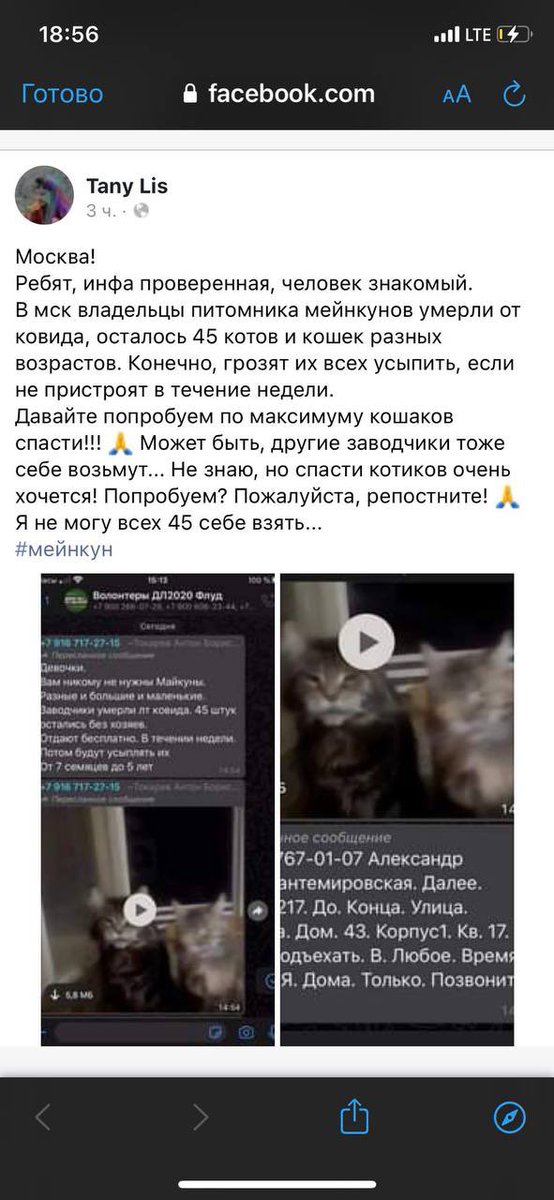The height and width of the screenshot is (1200, 554).
Task: Tap the globe public privacy icon
Action: 141,210
